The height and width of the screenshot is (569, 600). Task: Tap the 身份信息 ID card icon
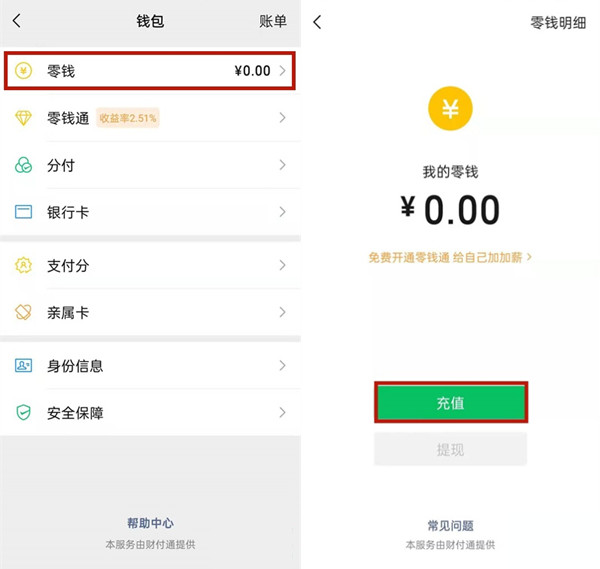24,366
